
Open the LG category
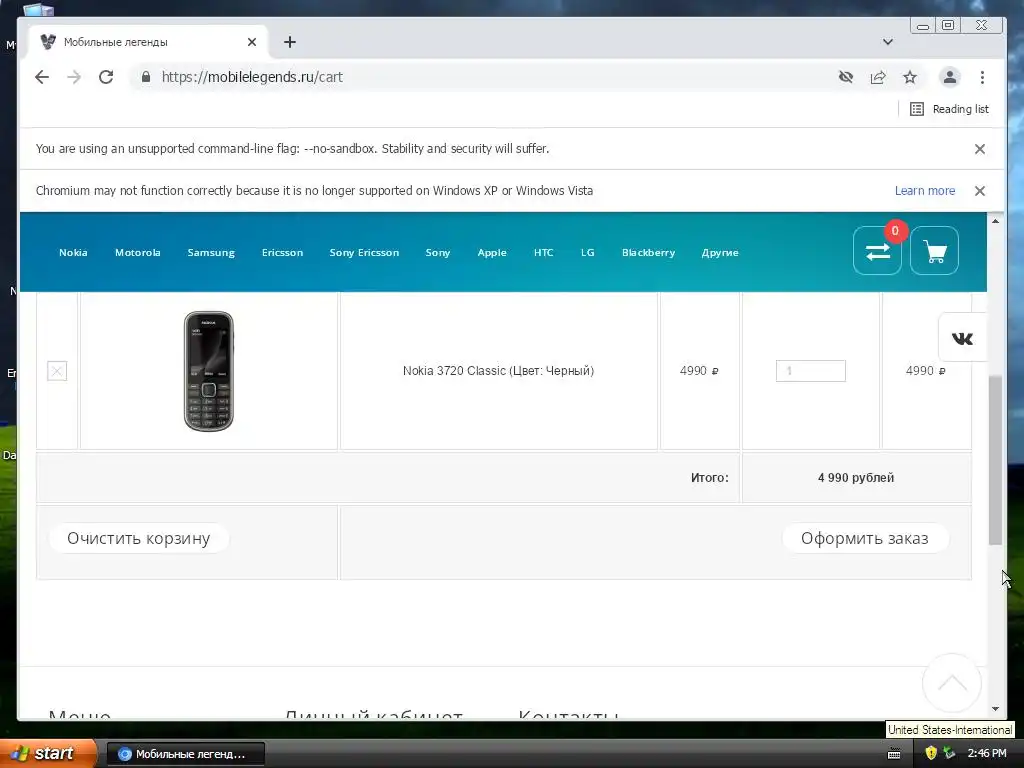pyautogui.click(x=588, y=253)
